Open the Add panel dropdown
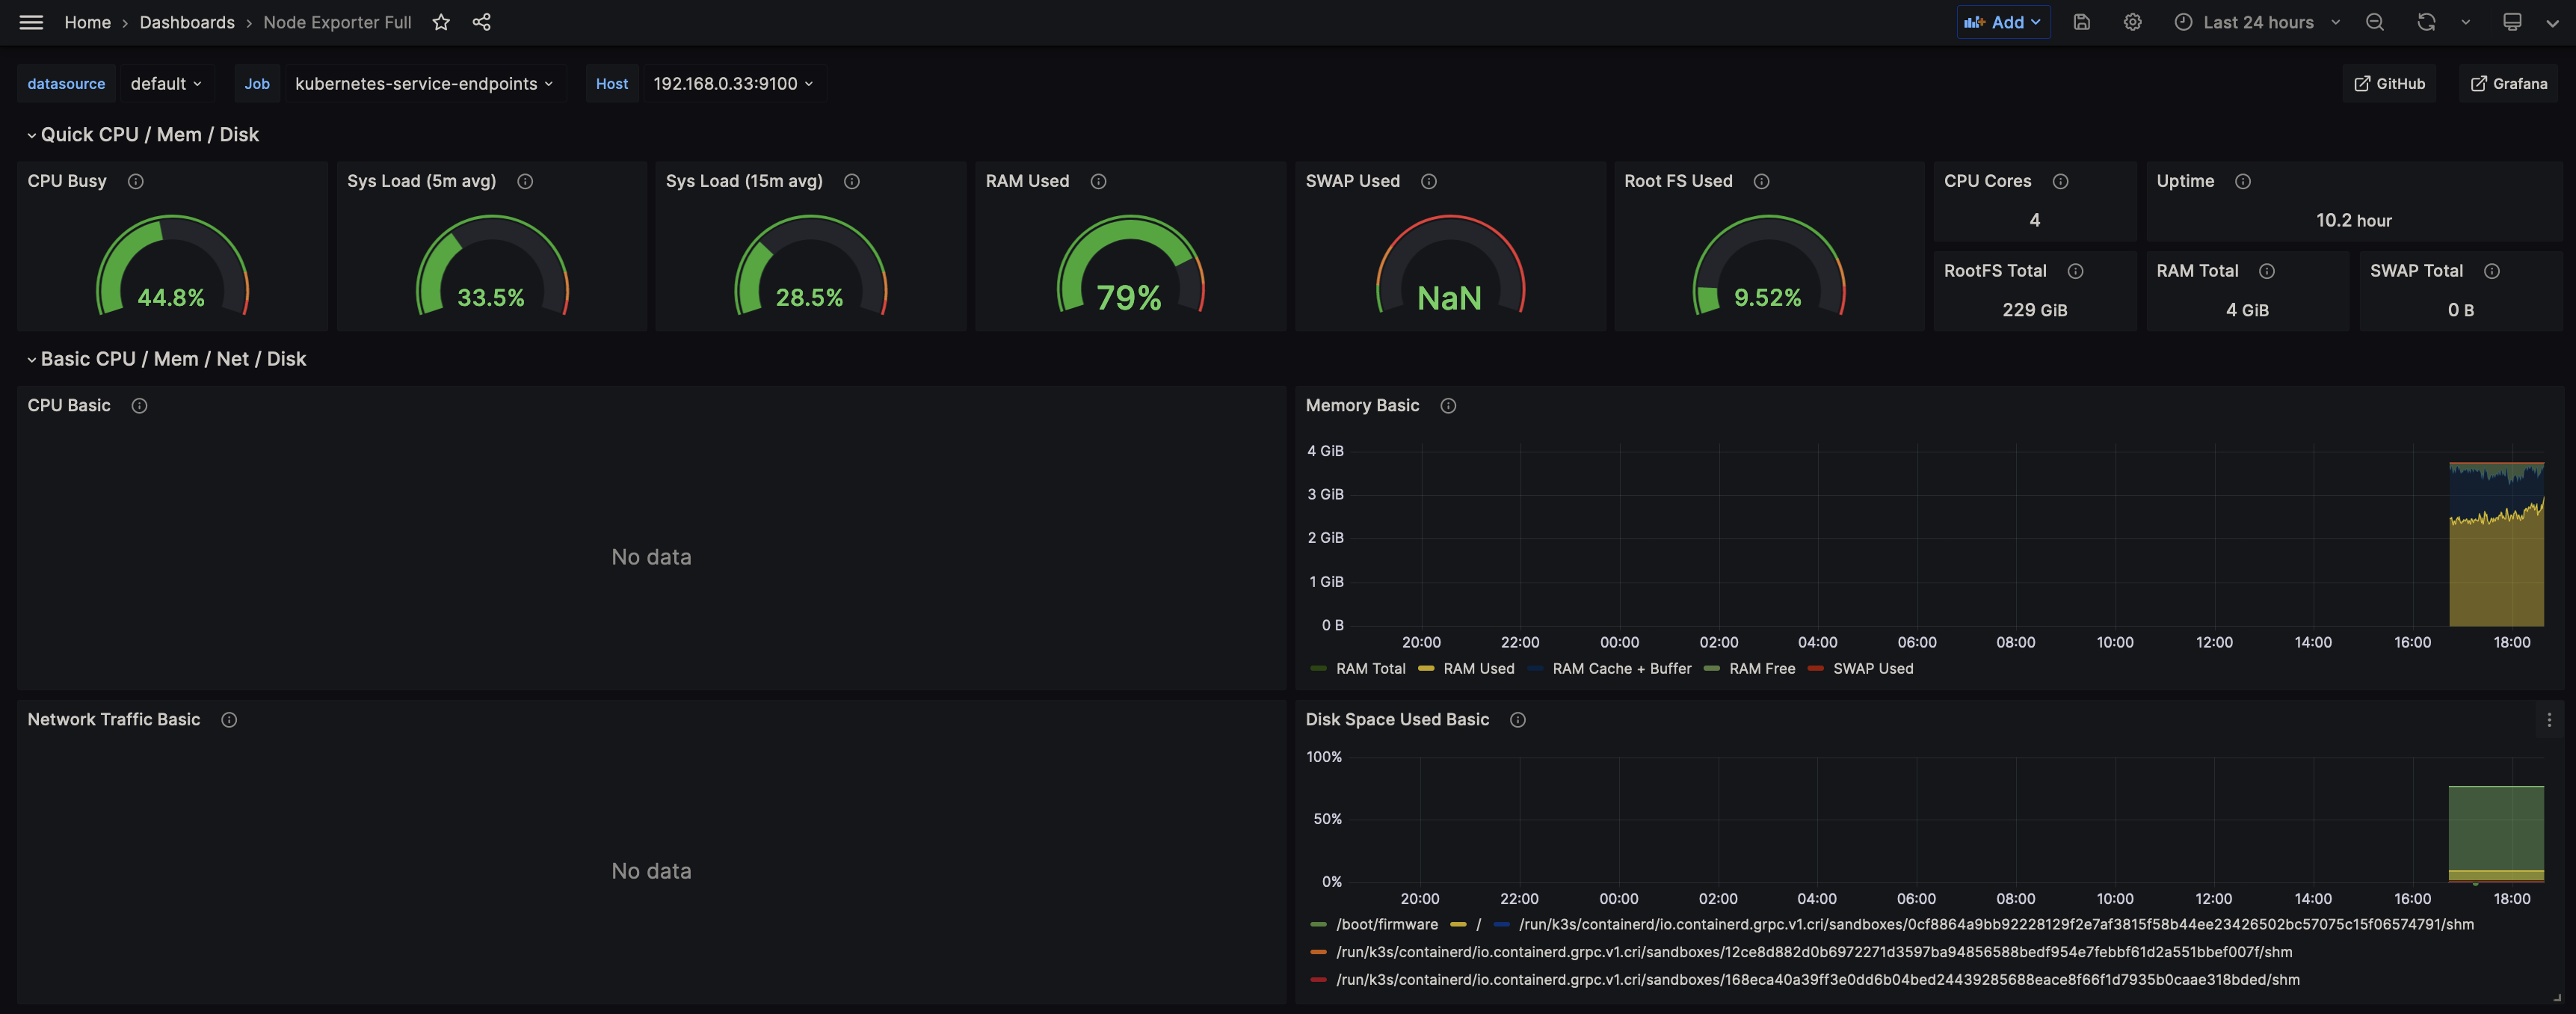This screenshot has height=1014, width=2576. tap(2003, 21)
